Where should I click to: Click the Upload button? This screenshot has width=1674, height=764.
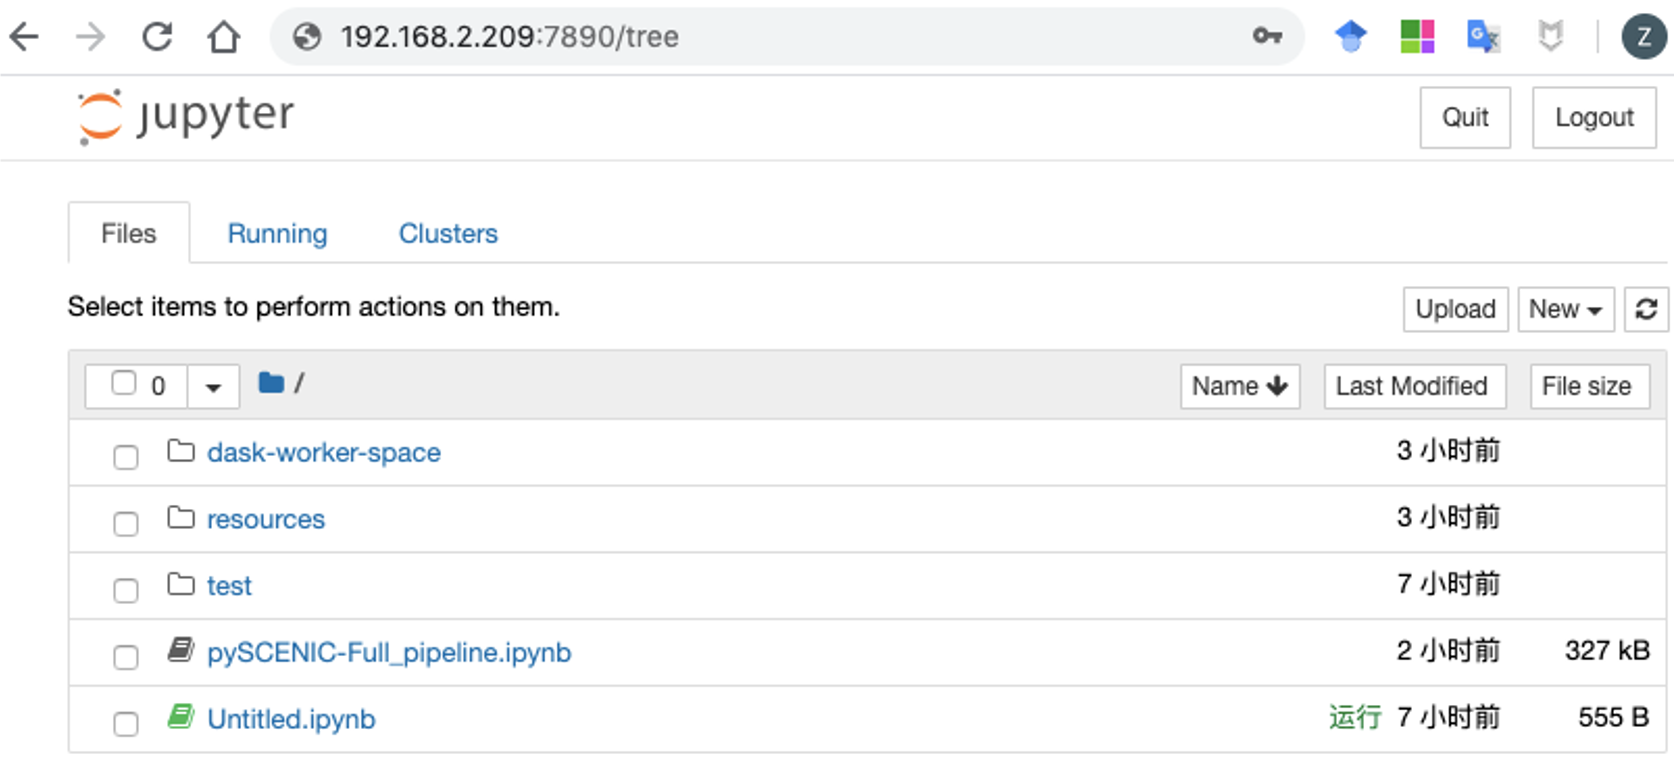1455,309
